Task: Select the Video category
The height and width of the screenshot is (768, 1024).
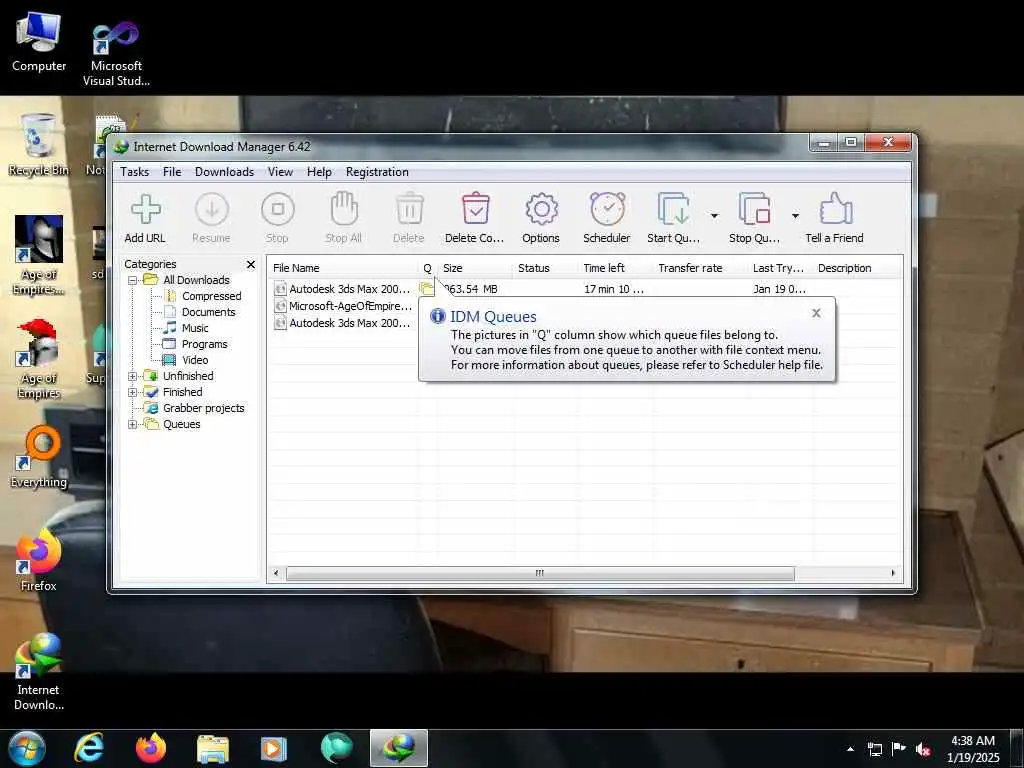Action: click(195, 360)
